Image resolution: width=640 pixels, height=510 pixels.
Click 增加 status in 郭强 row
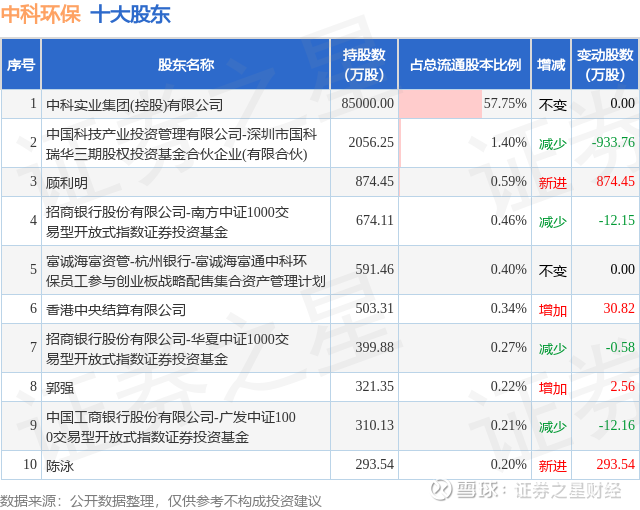(553, 388)
